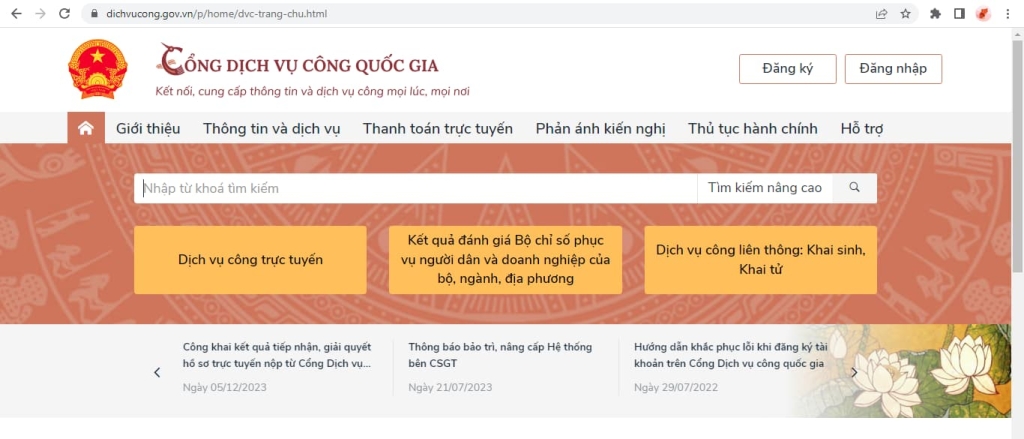Open the Thông tin và dịch vụ menu
This screenshot has width=1024, height=439.
click(x=271, y=128)
